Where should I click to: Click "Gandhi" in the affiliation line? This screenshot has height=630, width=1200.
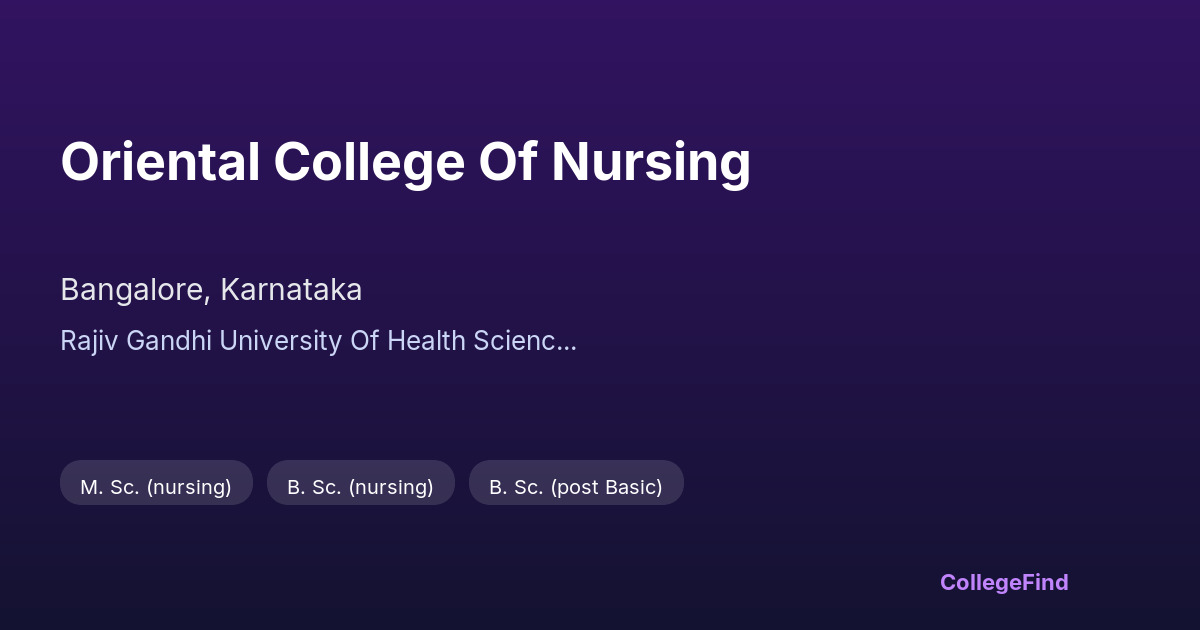click(x=165, y=341)
